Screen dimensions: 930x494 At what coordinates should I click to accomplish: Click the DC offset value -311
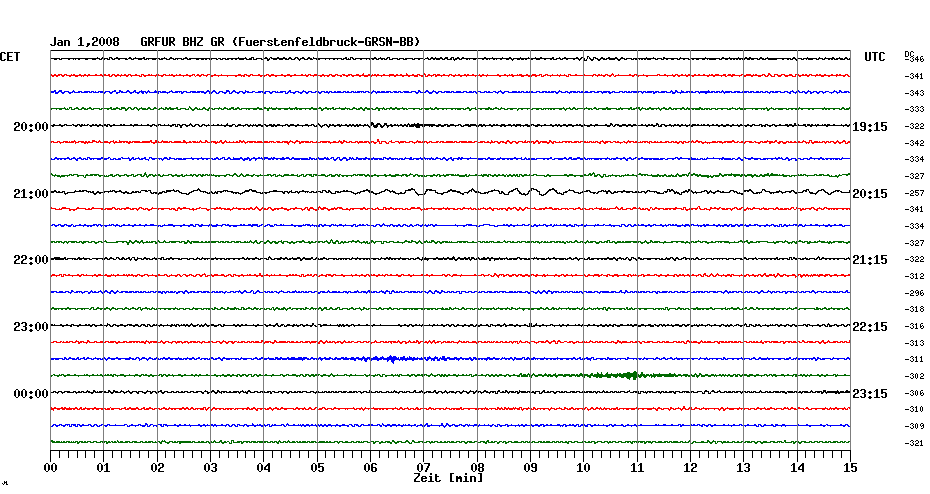915,359
